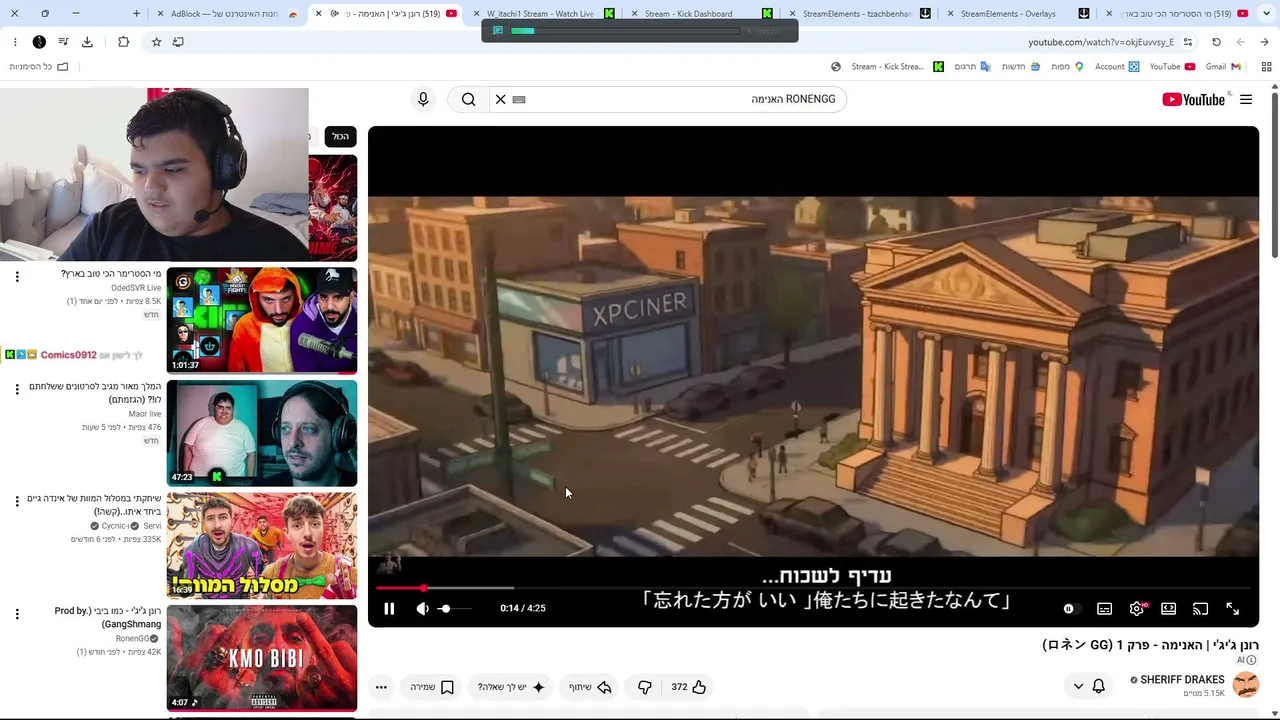Save the video with the שמירה button
The height and width of the screenshot is (720, 1280).
click(432, 687)
